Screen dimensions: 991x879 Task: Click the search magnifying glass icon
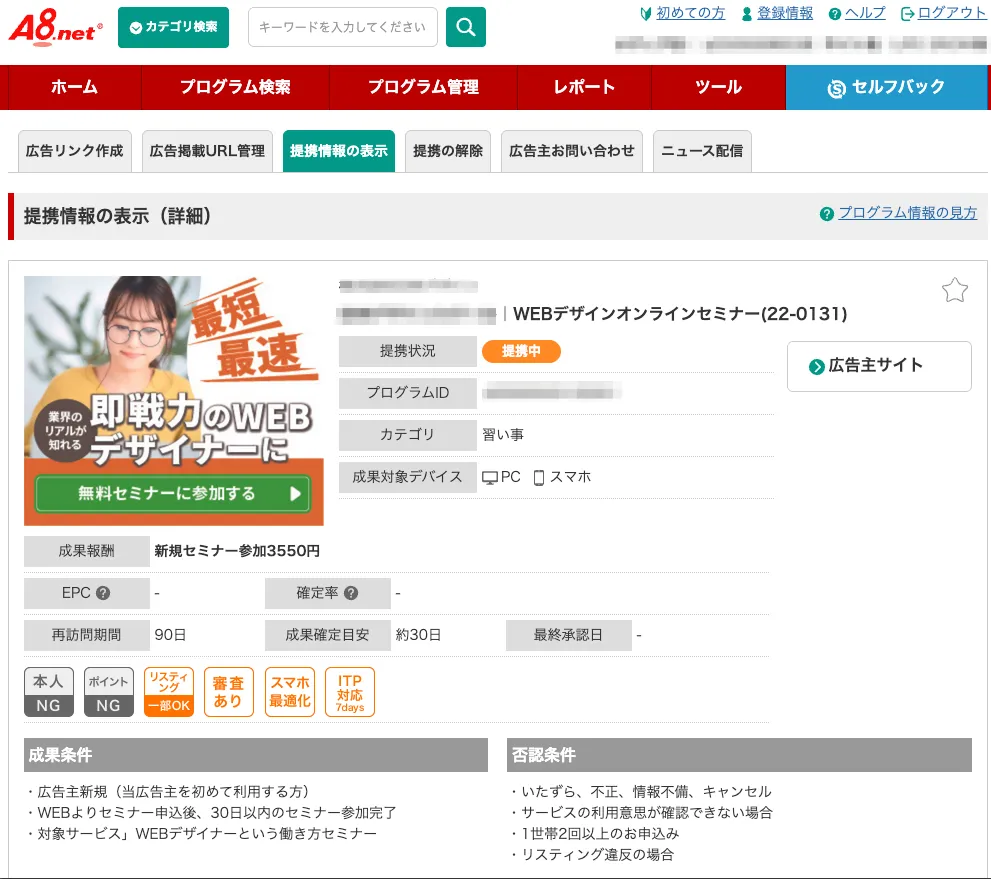coord(465,28)
